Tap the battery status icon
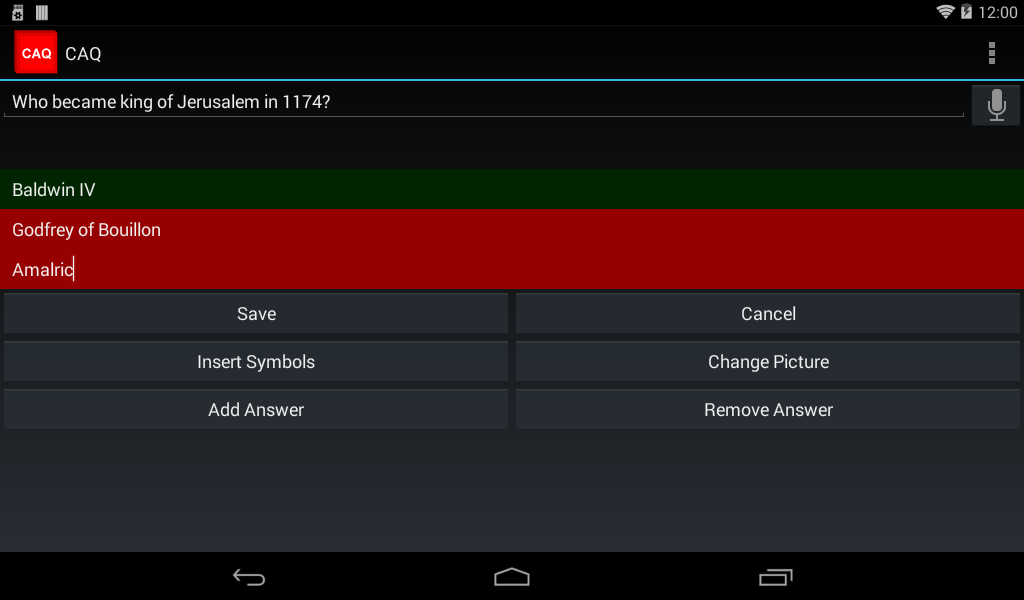Image resolution: width=1024 pixels, height=600 pixels. click(966, 12)
